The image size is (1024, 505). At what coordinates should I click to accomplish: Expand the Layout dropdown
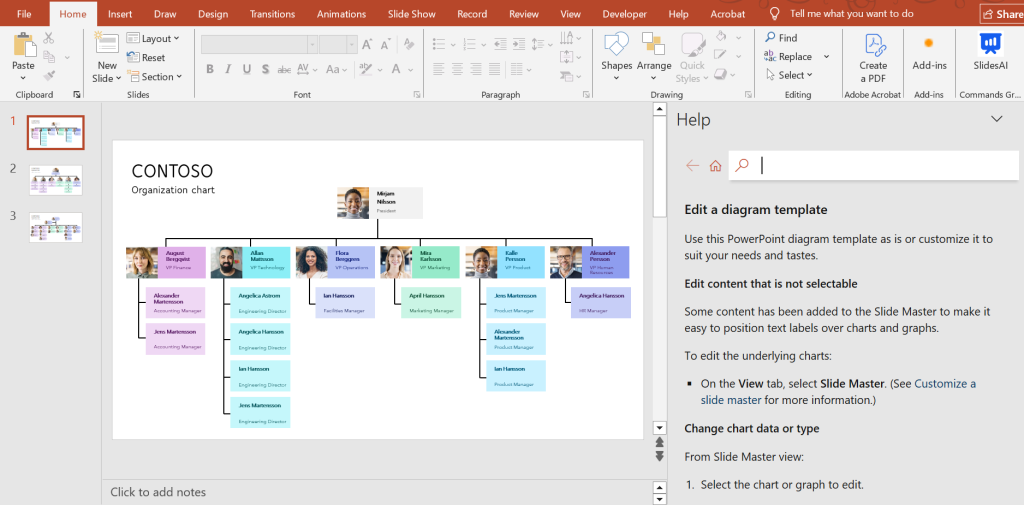pyautogui.click(x=154, y=38)
